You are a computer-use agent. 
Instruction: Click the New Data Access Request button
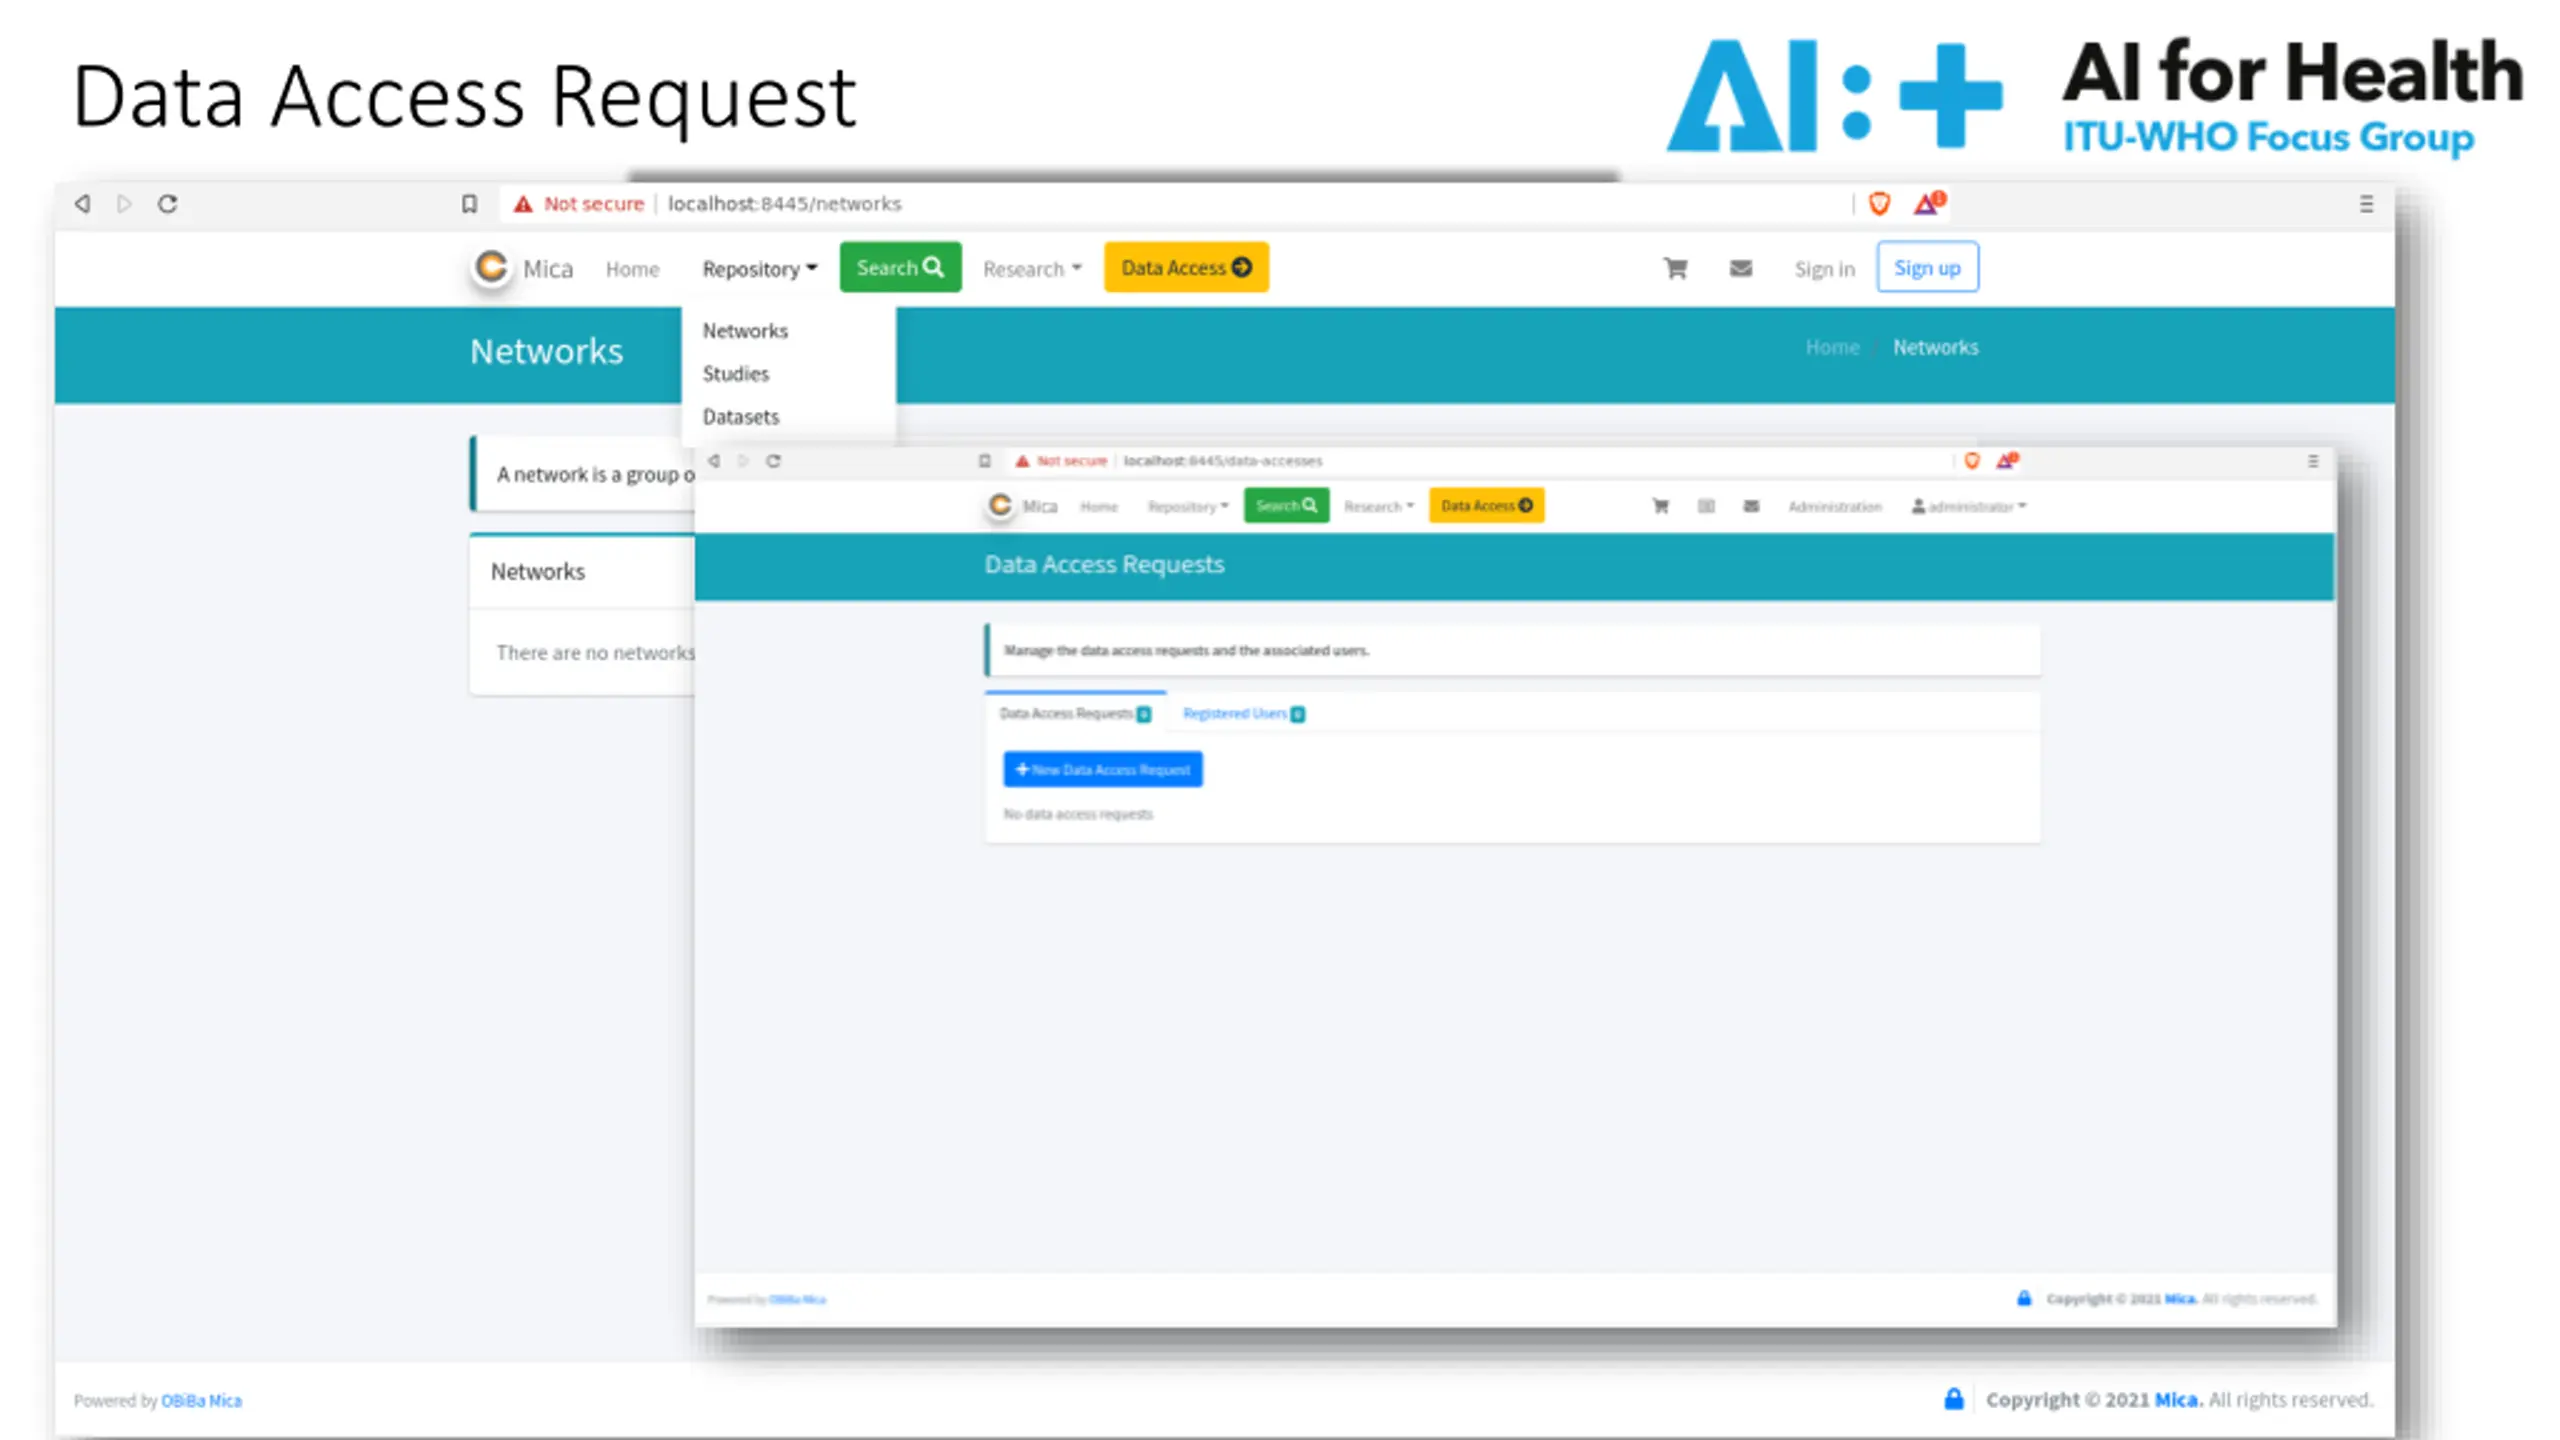tap(1103, 769)
